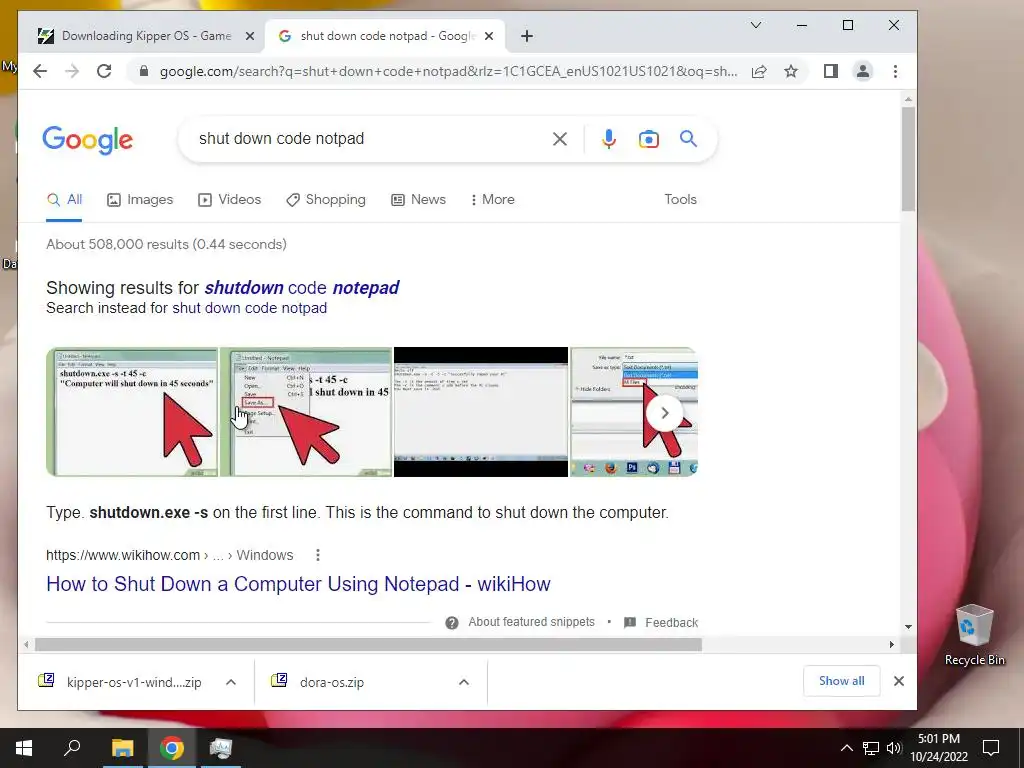Viewport: 1024px width, 768px height.
Task: View site info via padlock icon
Action: click(144, 71)
